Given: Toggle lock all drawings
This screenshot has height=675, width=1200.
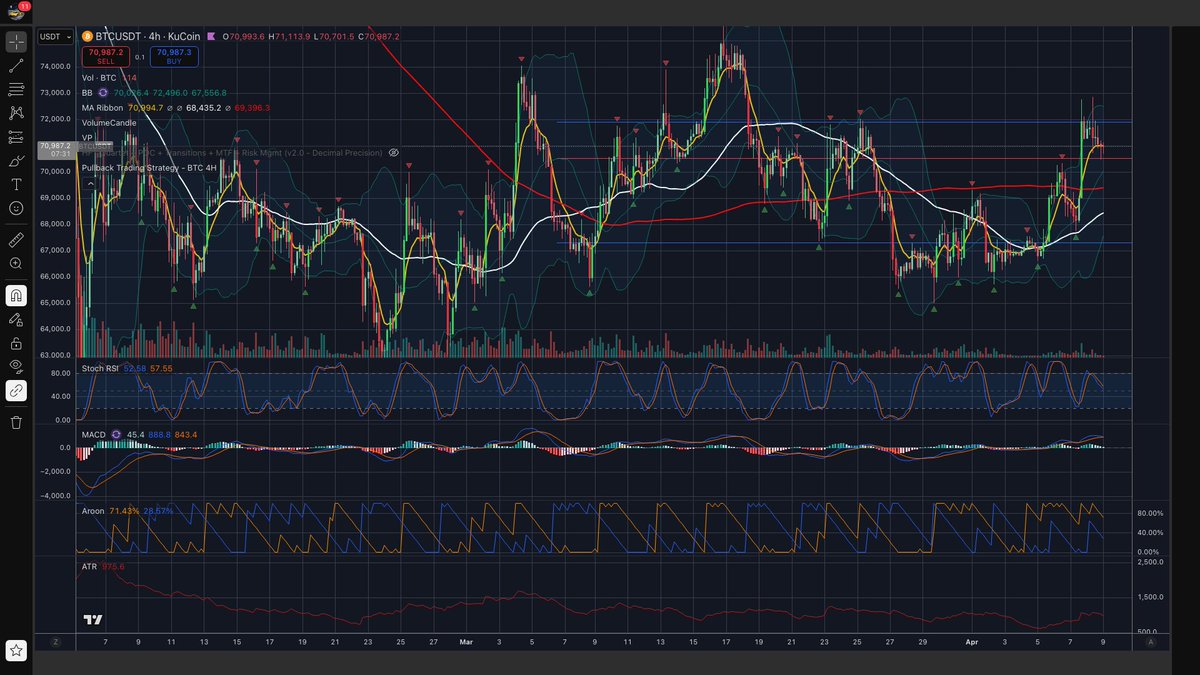Looking at the screenshot, I should tap(16, 343).
